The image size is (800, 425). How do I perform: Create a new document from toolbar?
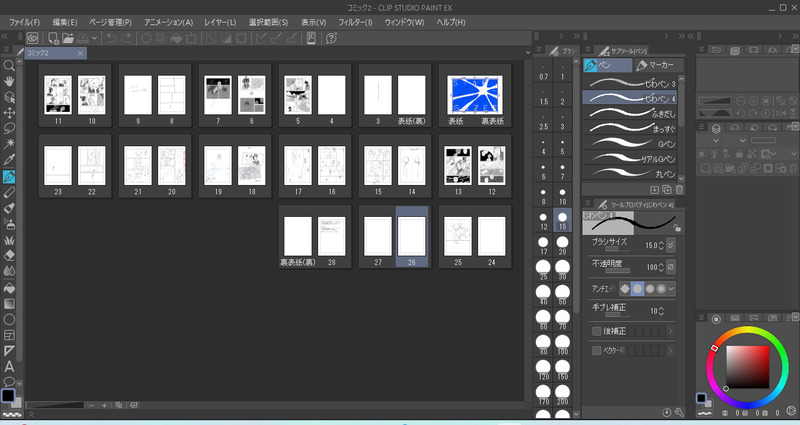(x=53, y=38)
